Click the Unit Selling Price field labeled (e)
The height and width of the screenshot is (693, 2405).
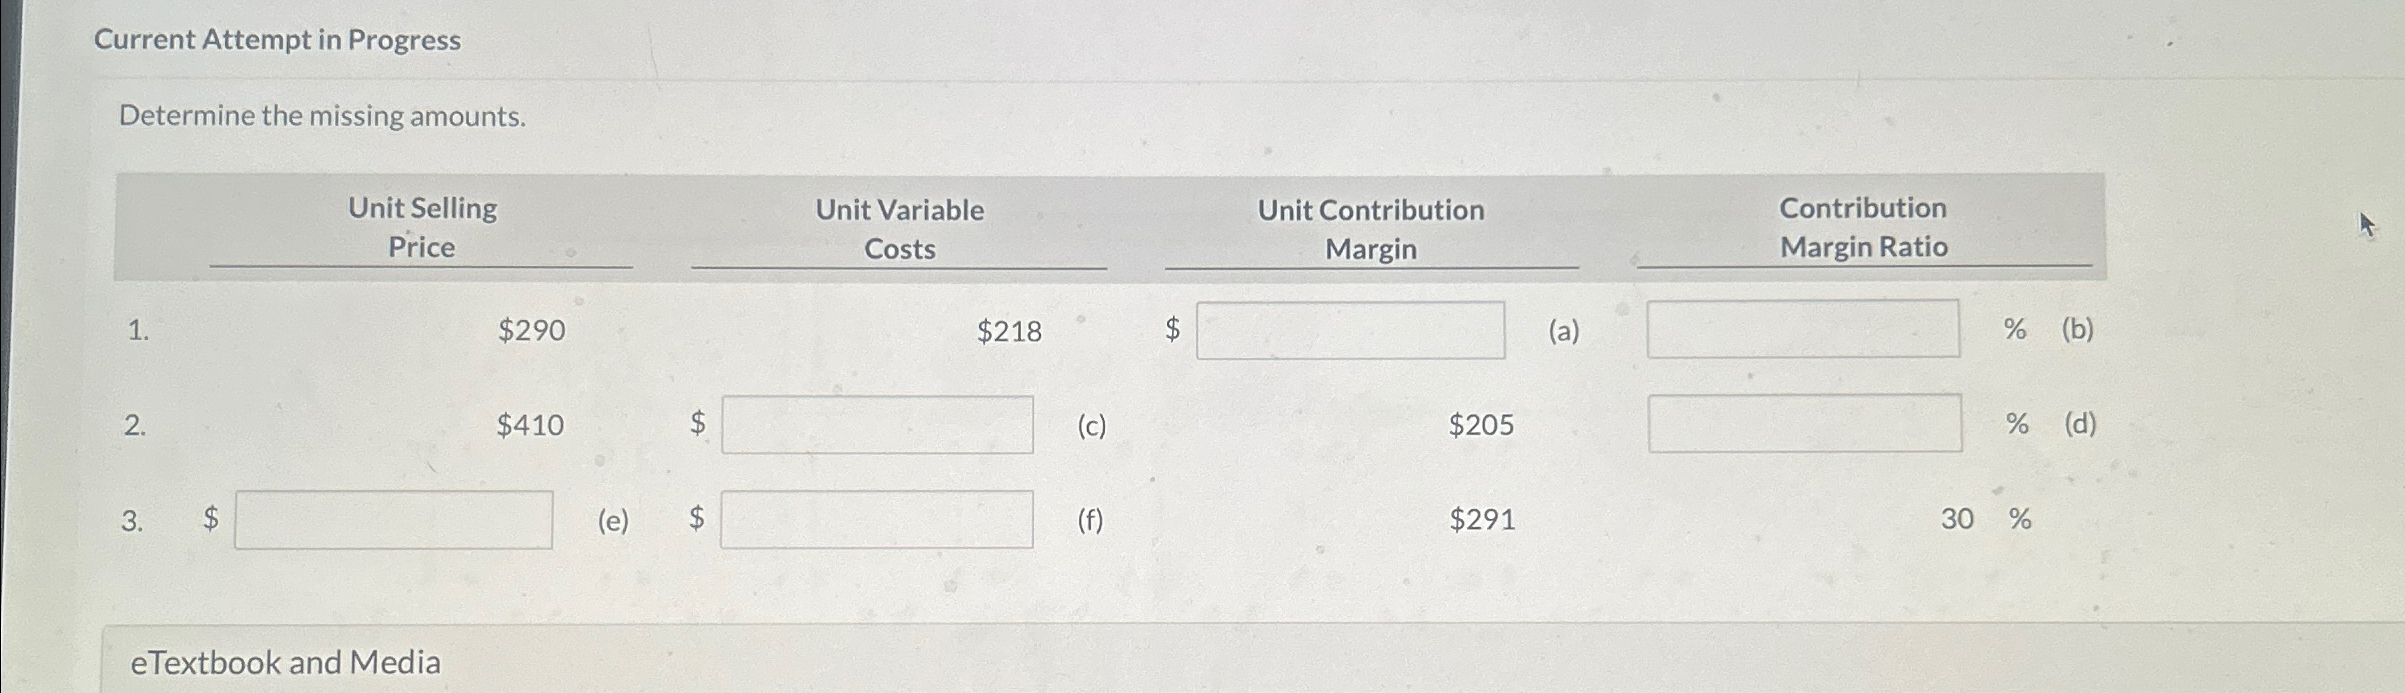pos(393,518)
